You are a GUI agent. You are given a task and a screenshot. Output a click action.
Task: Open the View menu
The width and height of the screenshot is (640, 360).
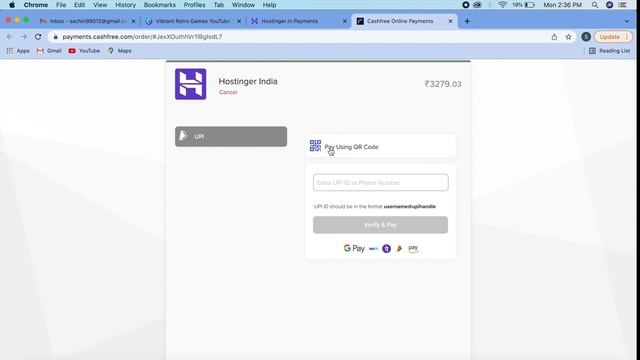pos(100,5)
